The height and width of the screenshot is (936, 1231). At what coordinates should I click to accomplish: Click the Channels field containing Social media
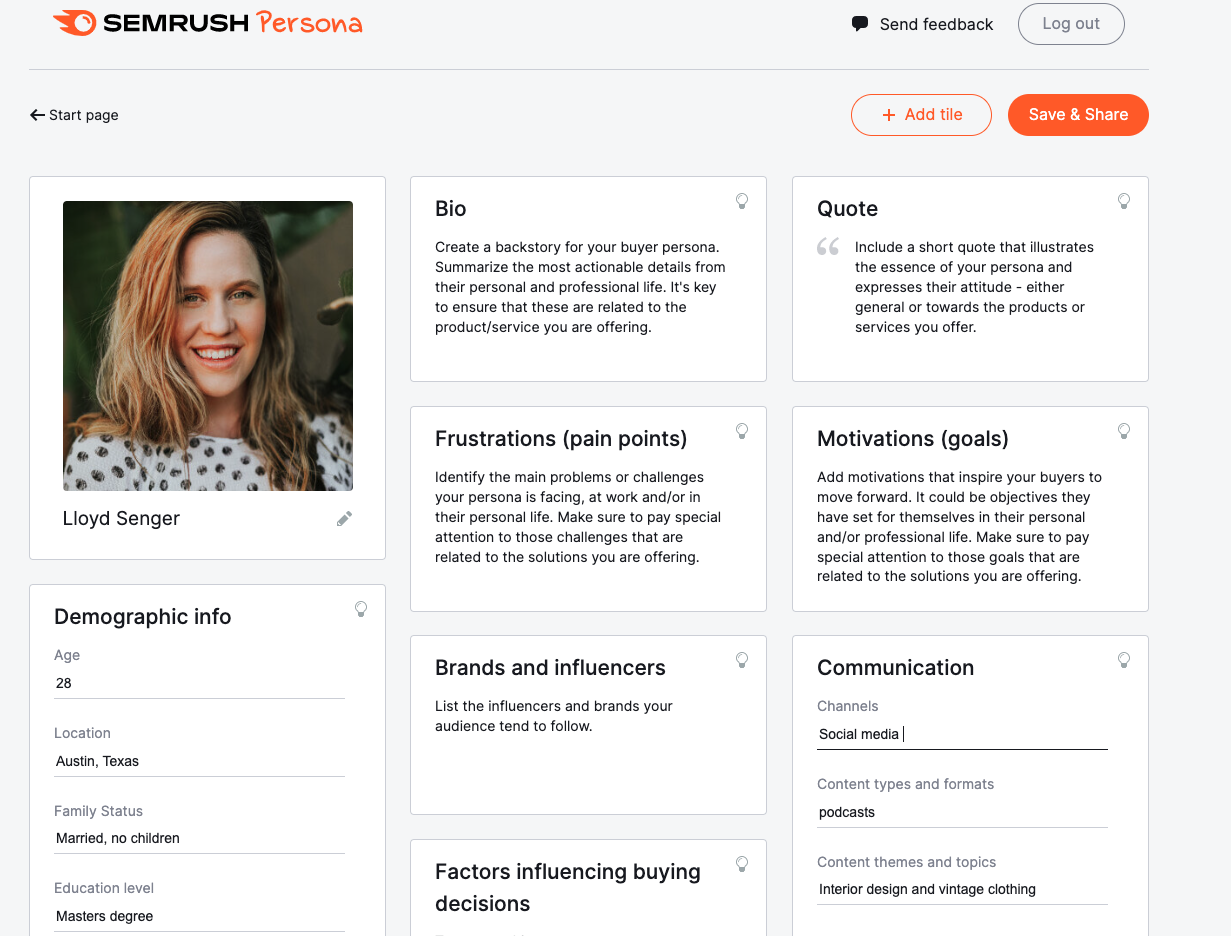point(960,733)
